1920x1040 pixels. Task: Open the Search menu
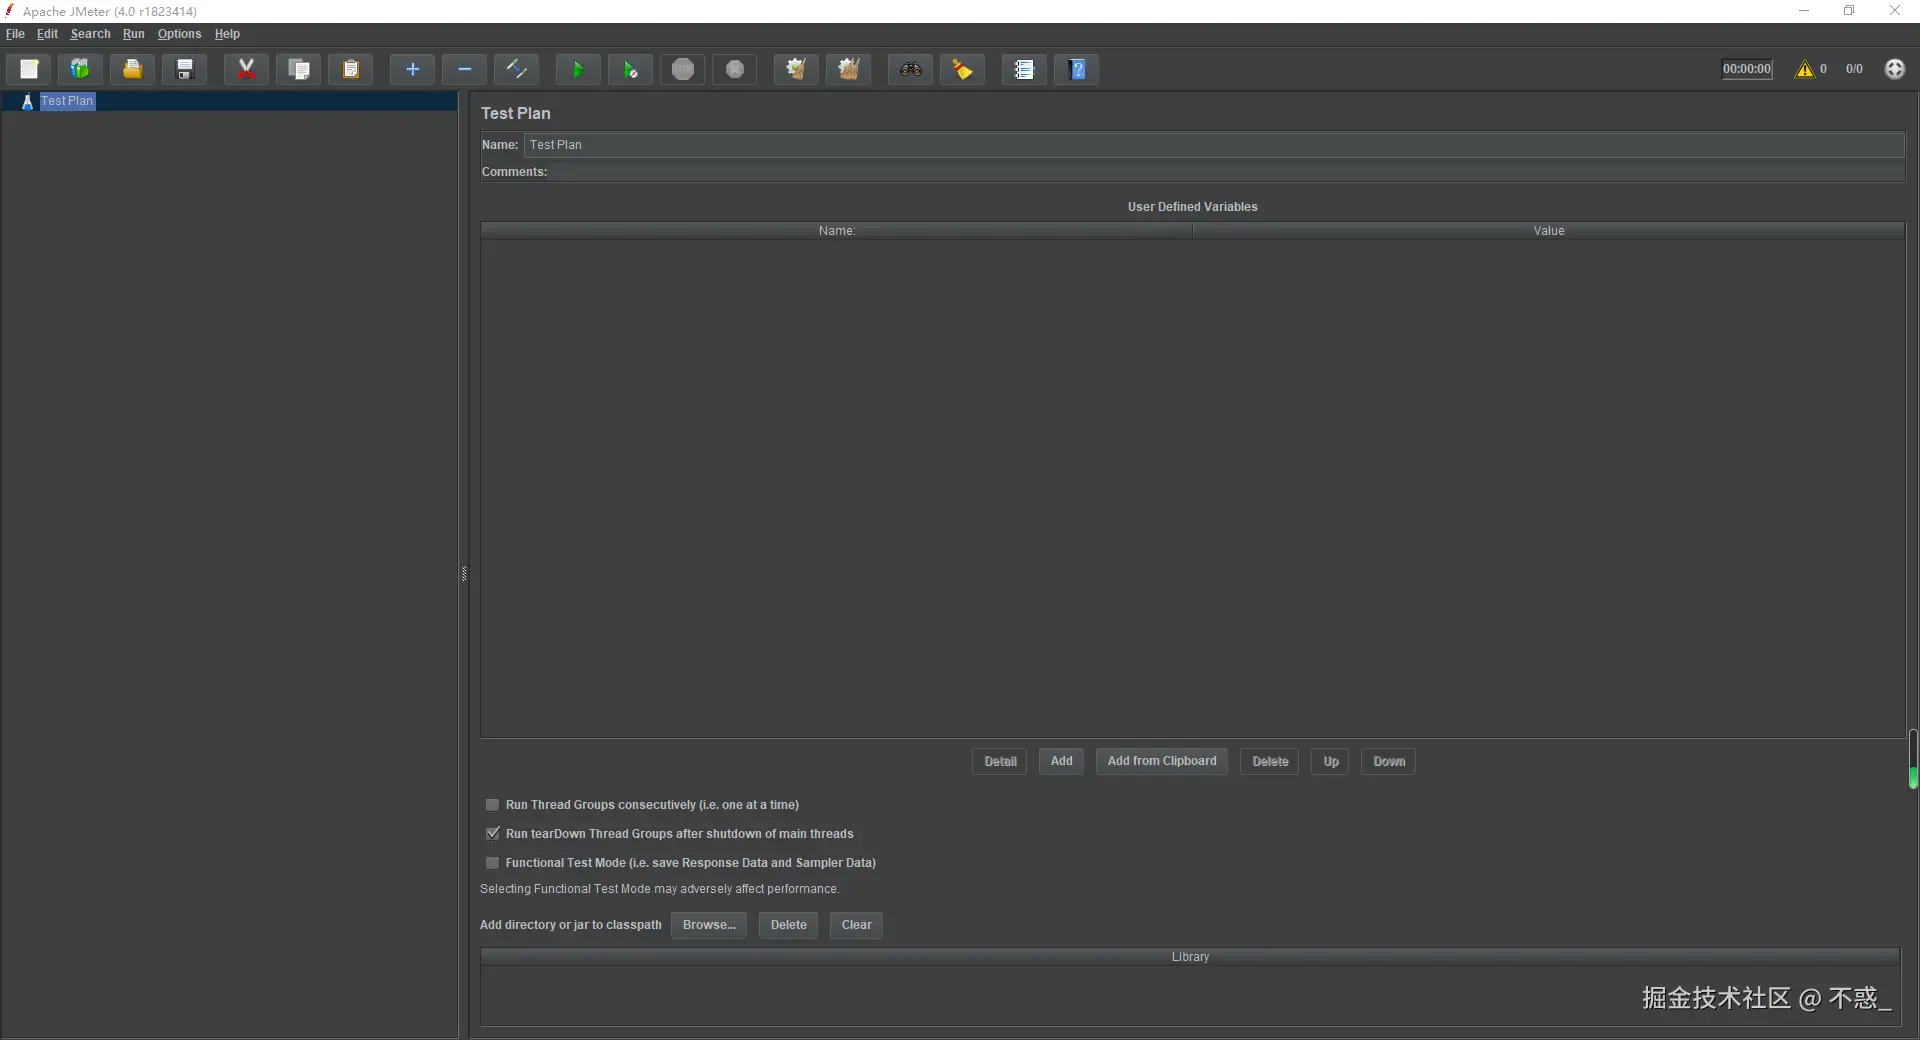click(x=90, y=34)
